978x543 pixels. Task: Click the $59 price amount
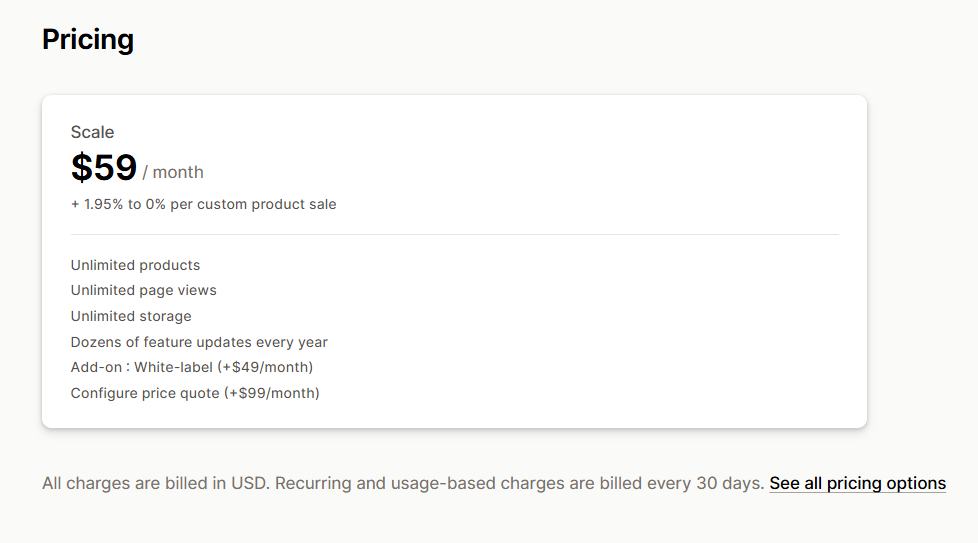click(103, 168)
